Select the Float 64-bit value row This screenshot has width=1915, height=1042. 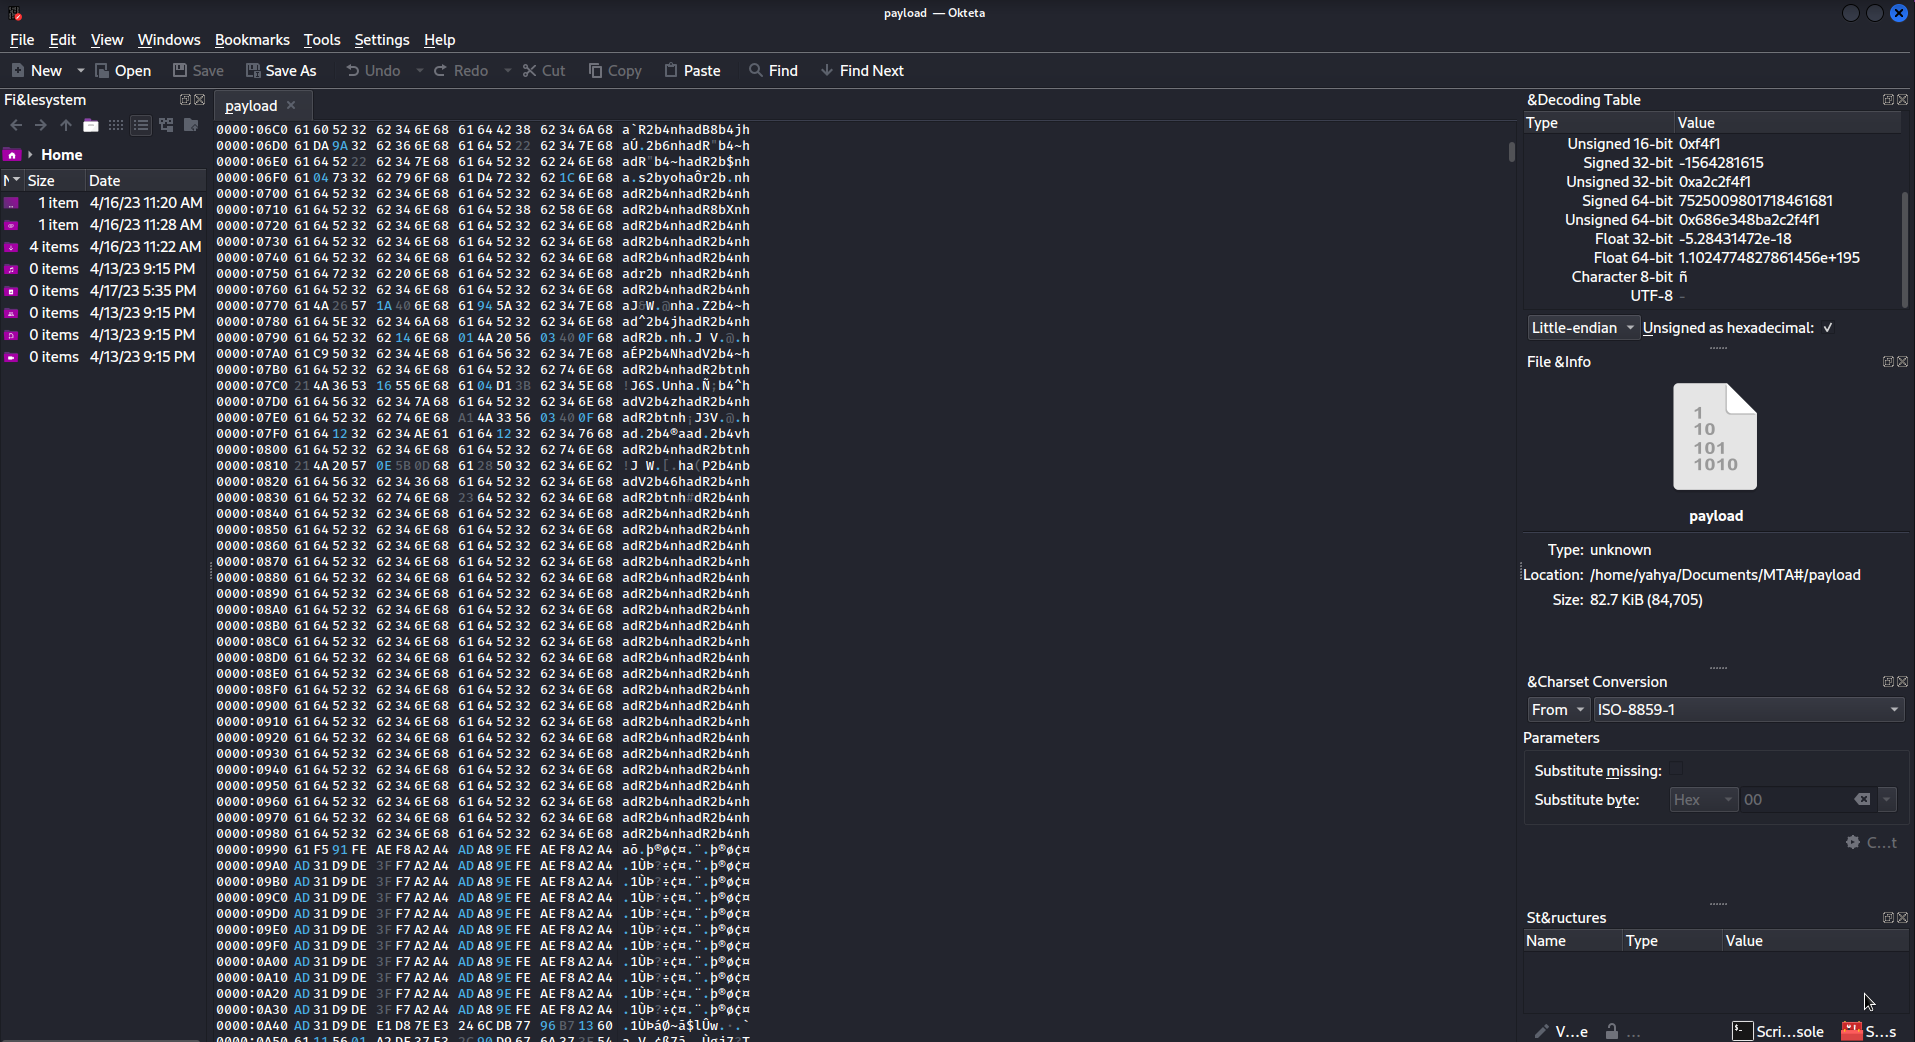pyautogui.click(x=1711, y=258)
